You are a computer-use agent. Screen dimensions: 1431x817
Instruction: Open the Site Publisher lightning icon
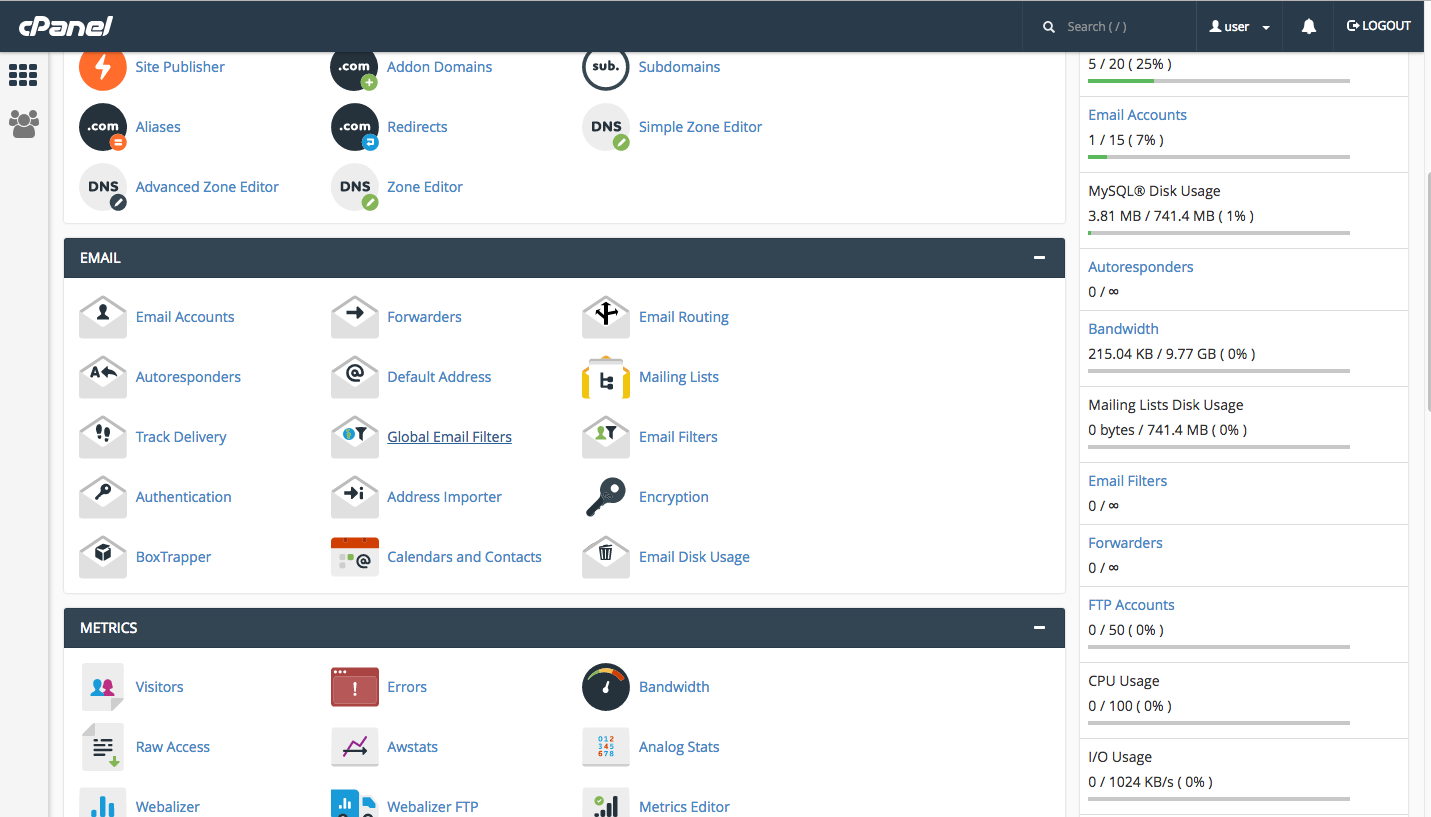102,67
